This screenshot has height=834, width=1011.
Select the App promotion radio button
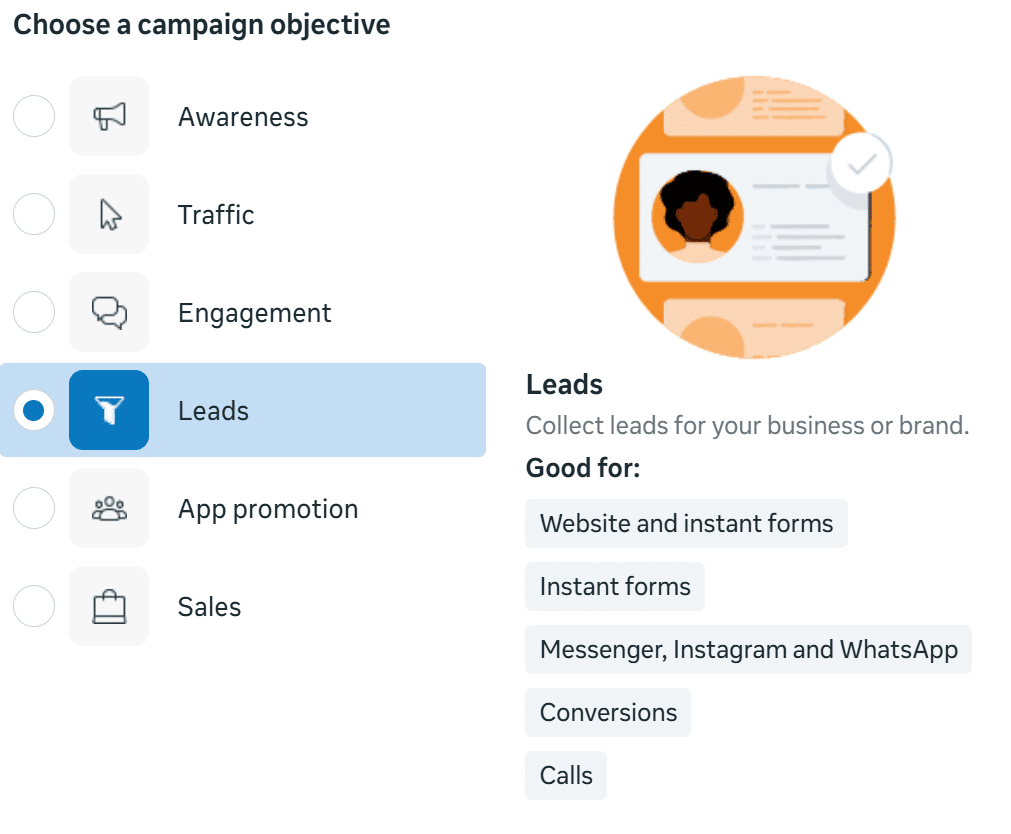(34, 509)
